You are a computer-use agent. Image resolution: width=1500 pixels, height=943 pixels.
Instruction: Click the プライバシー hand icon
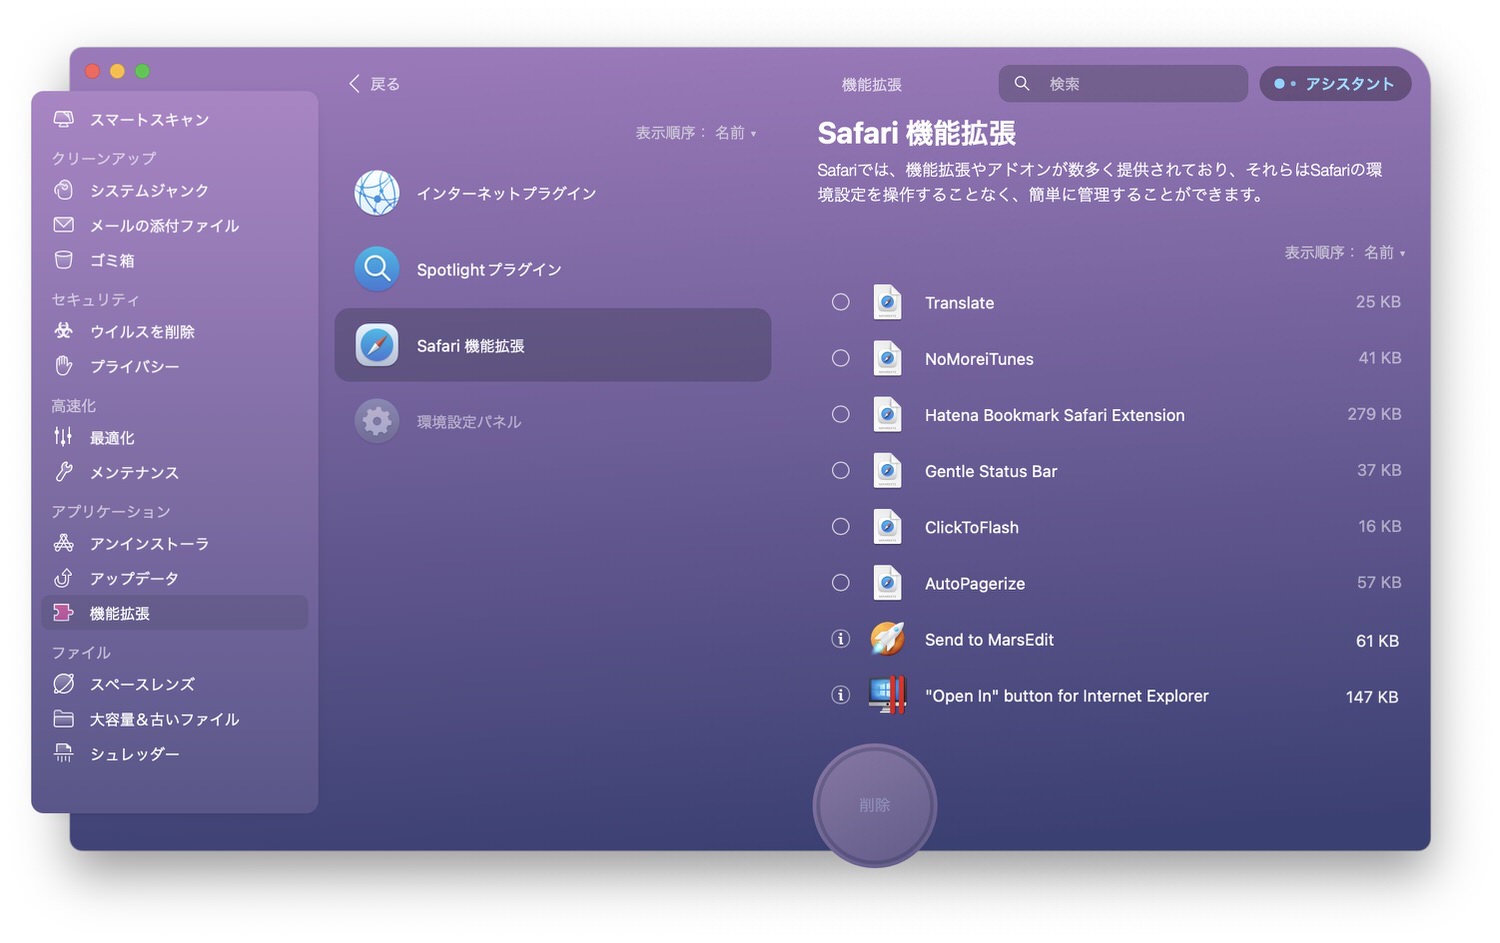point(63,366)
